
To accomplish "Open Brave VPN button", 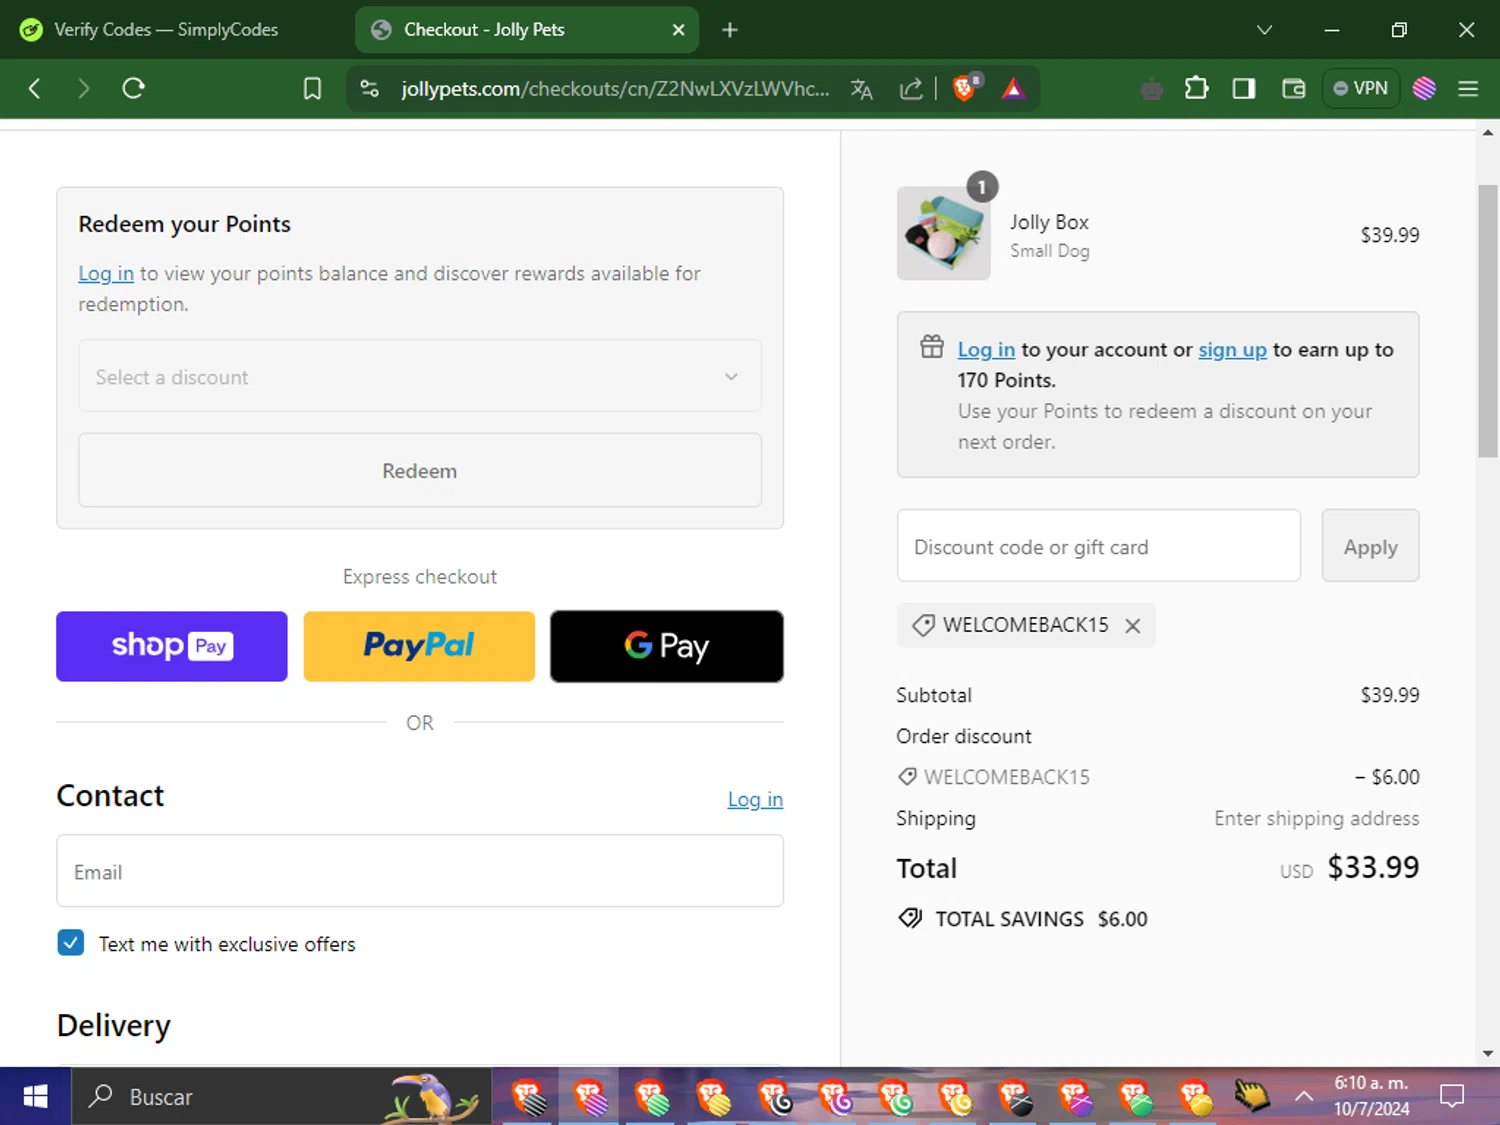I will (1361, 88).
